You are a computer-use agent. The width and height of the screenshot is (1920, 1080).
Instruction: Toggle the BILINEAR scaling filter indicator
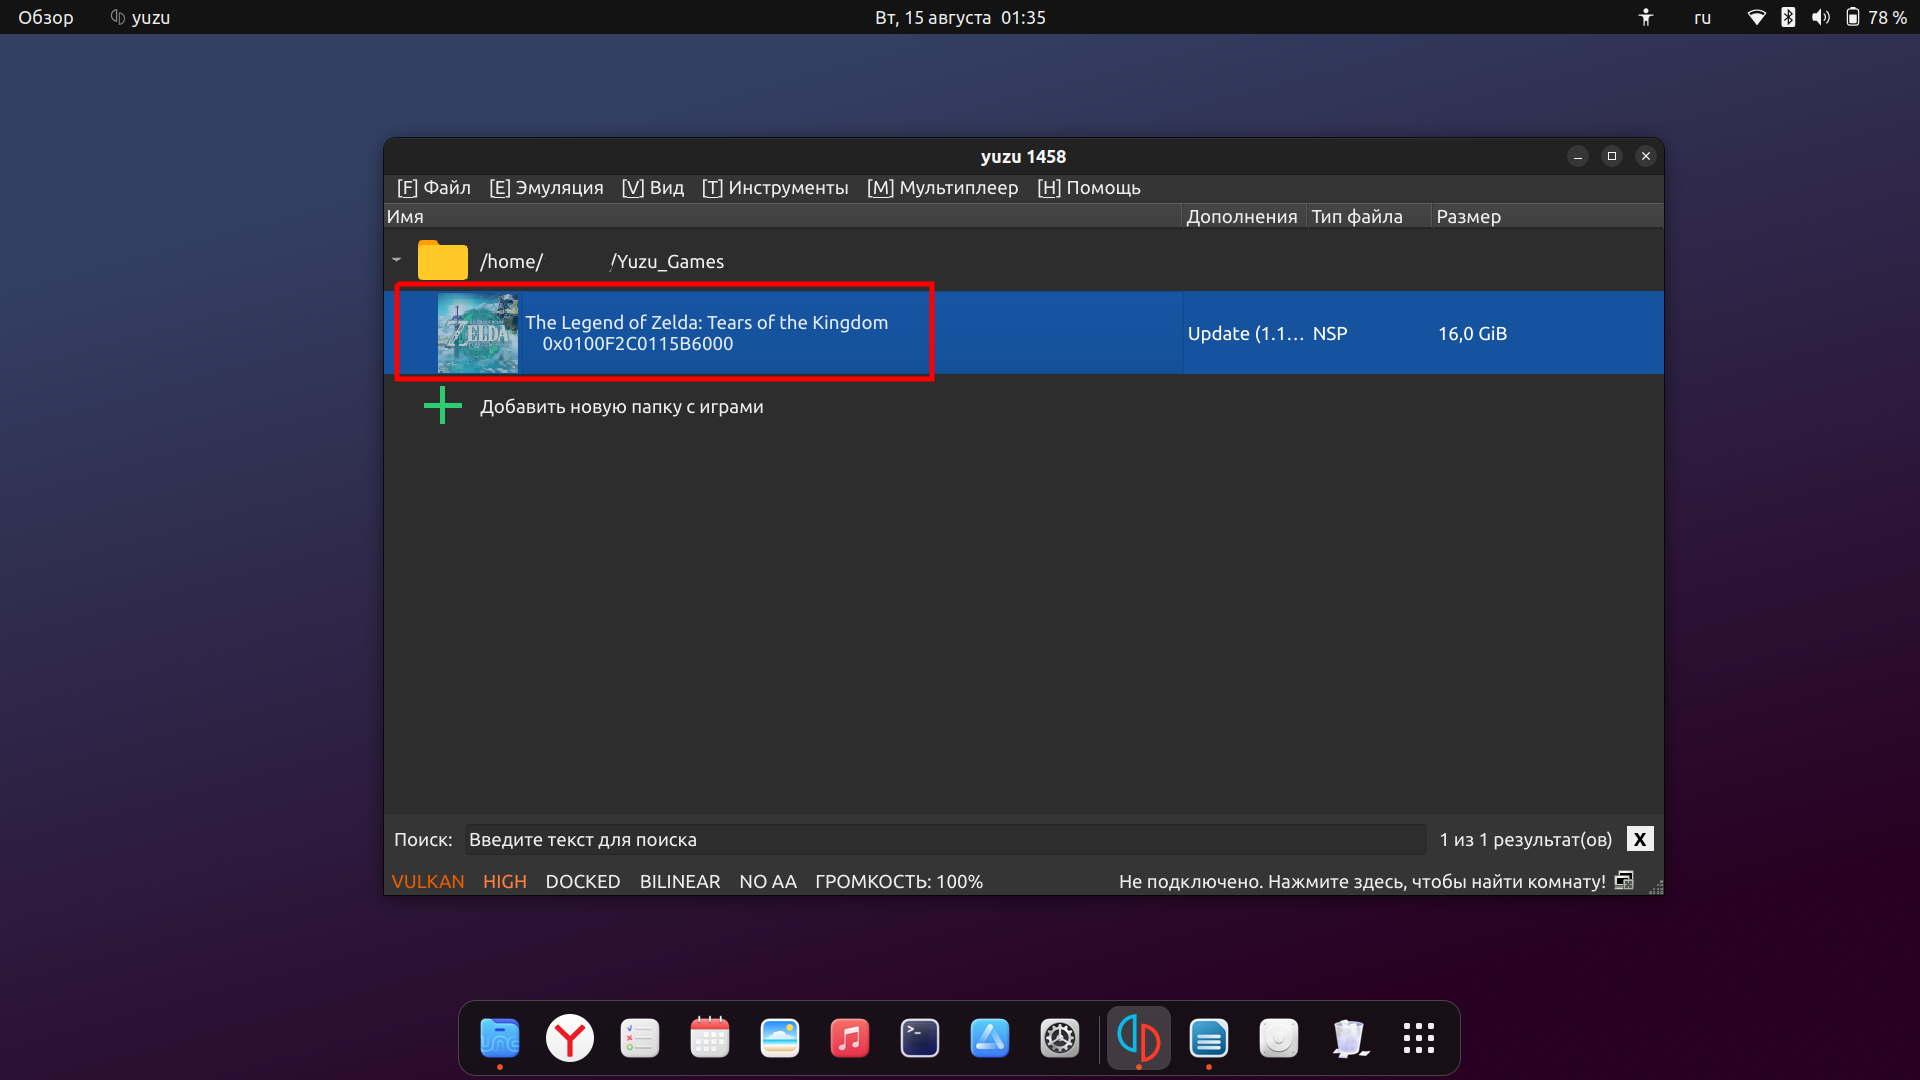680,881
